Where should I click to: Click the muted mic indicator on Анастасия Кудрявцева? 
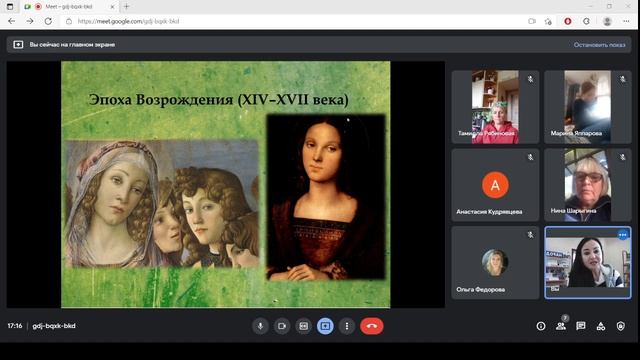click(530, 157)
